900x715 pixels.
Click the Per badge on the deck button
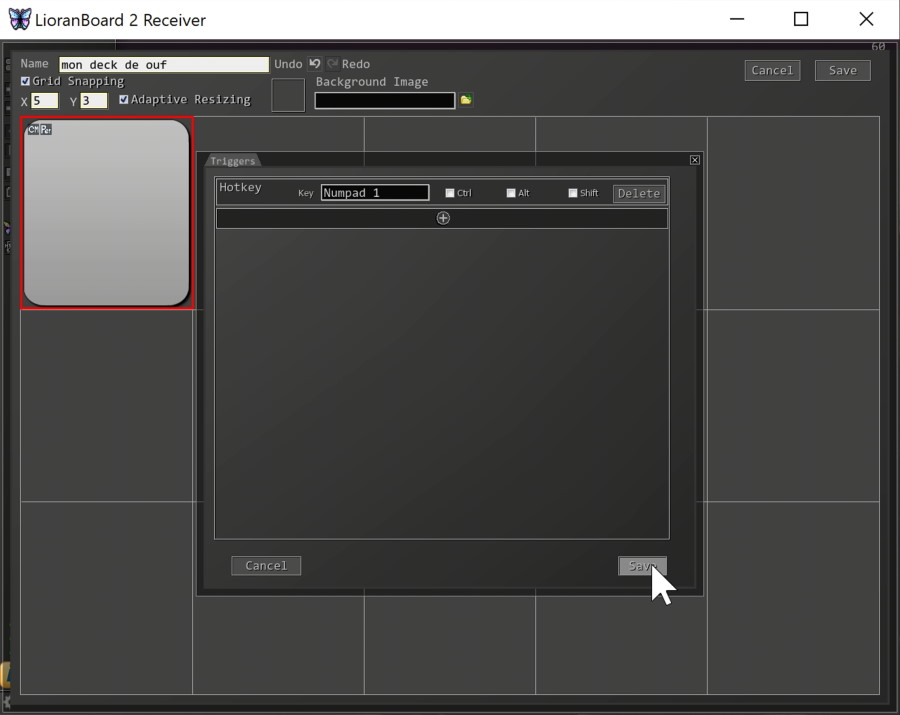pos(46,129)
